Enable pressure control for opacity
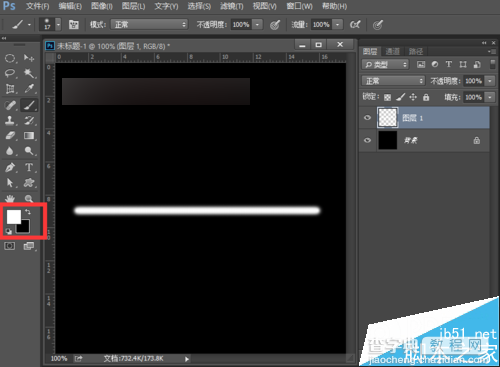The width and height of the screenshot is (500, 367). (x=275, y=25)
